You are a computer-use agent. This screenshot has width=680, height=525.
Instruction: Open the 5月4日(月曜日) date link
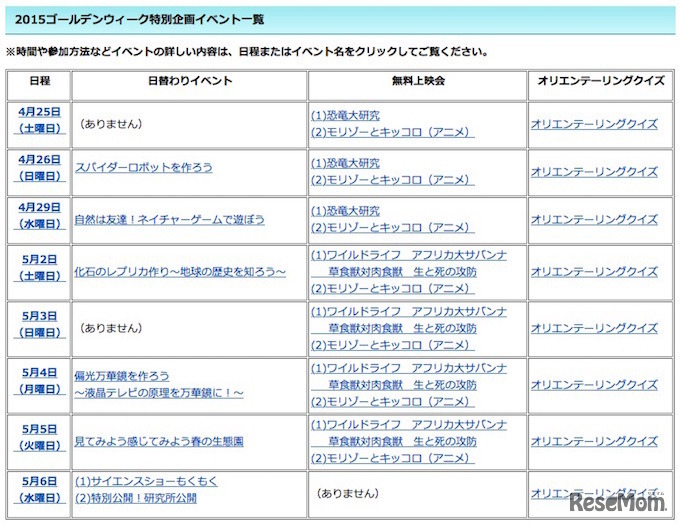point(39,381)
